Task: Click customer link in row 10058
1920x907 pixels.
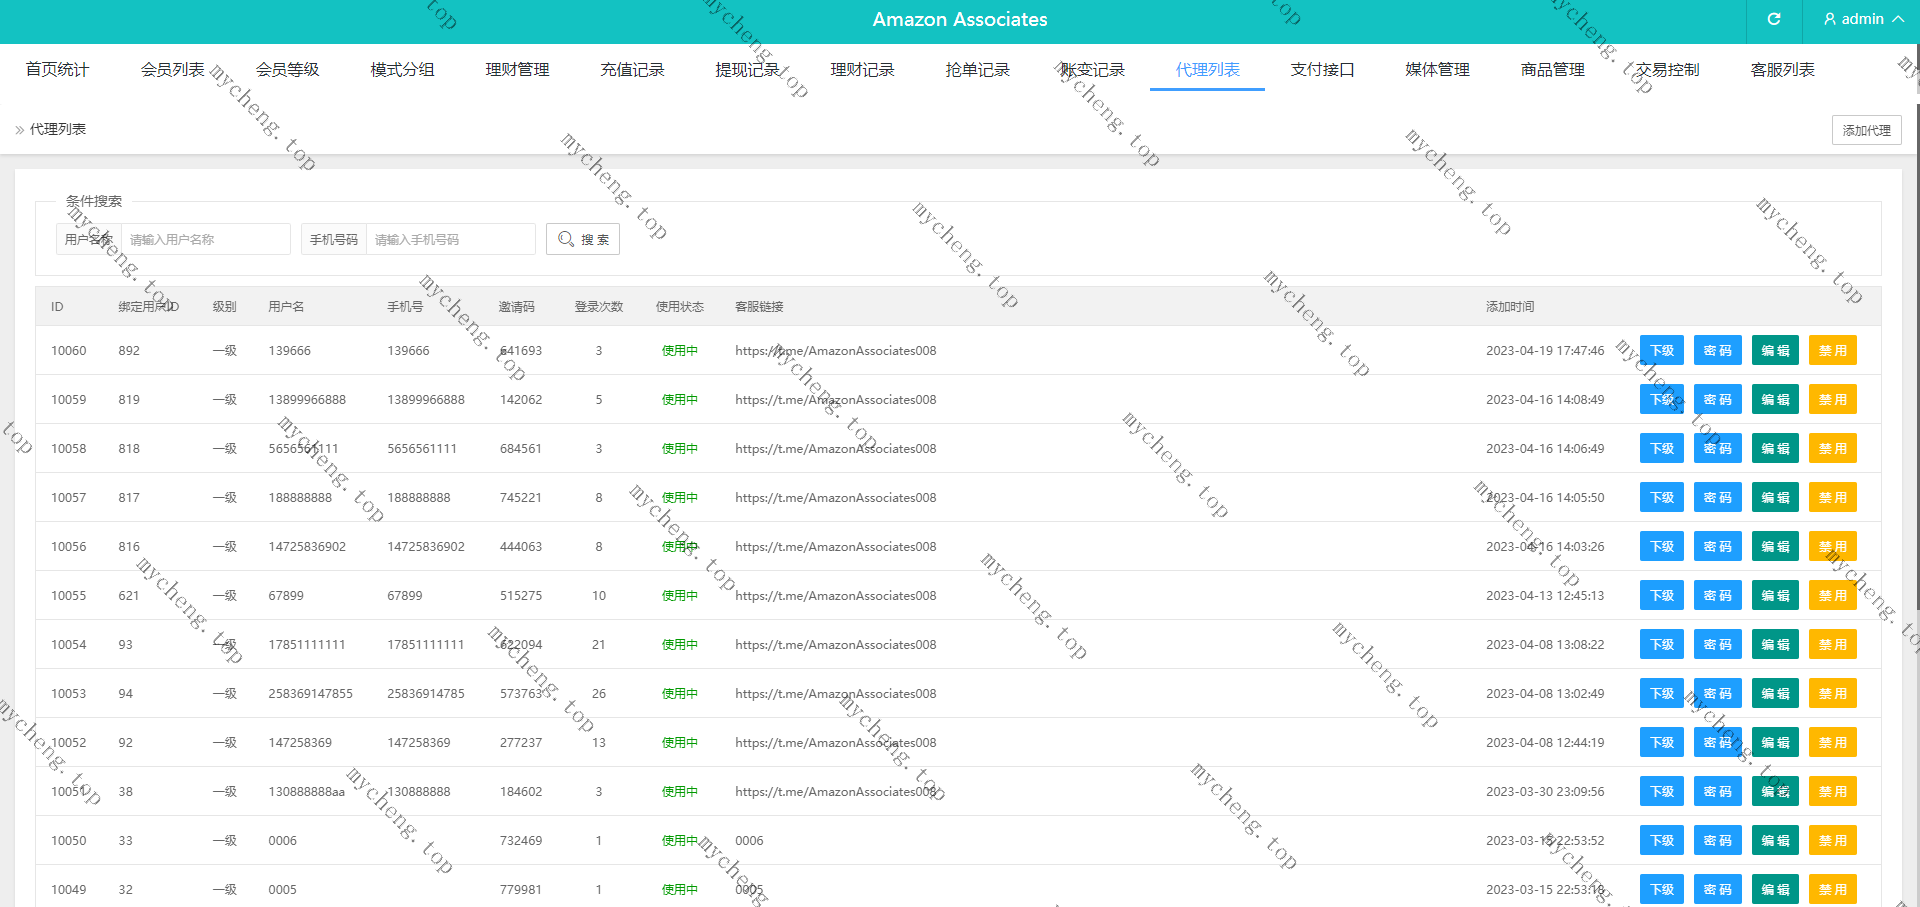Action: pos(836,448)
